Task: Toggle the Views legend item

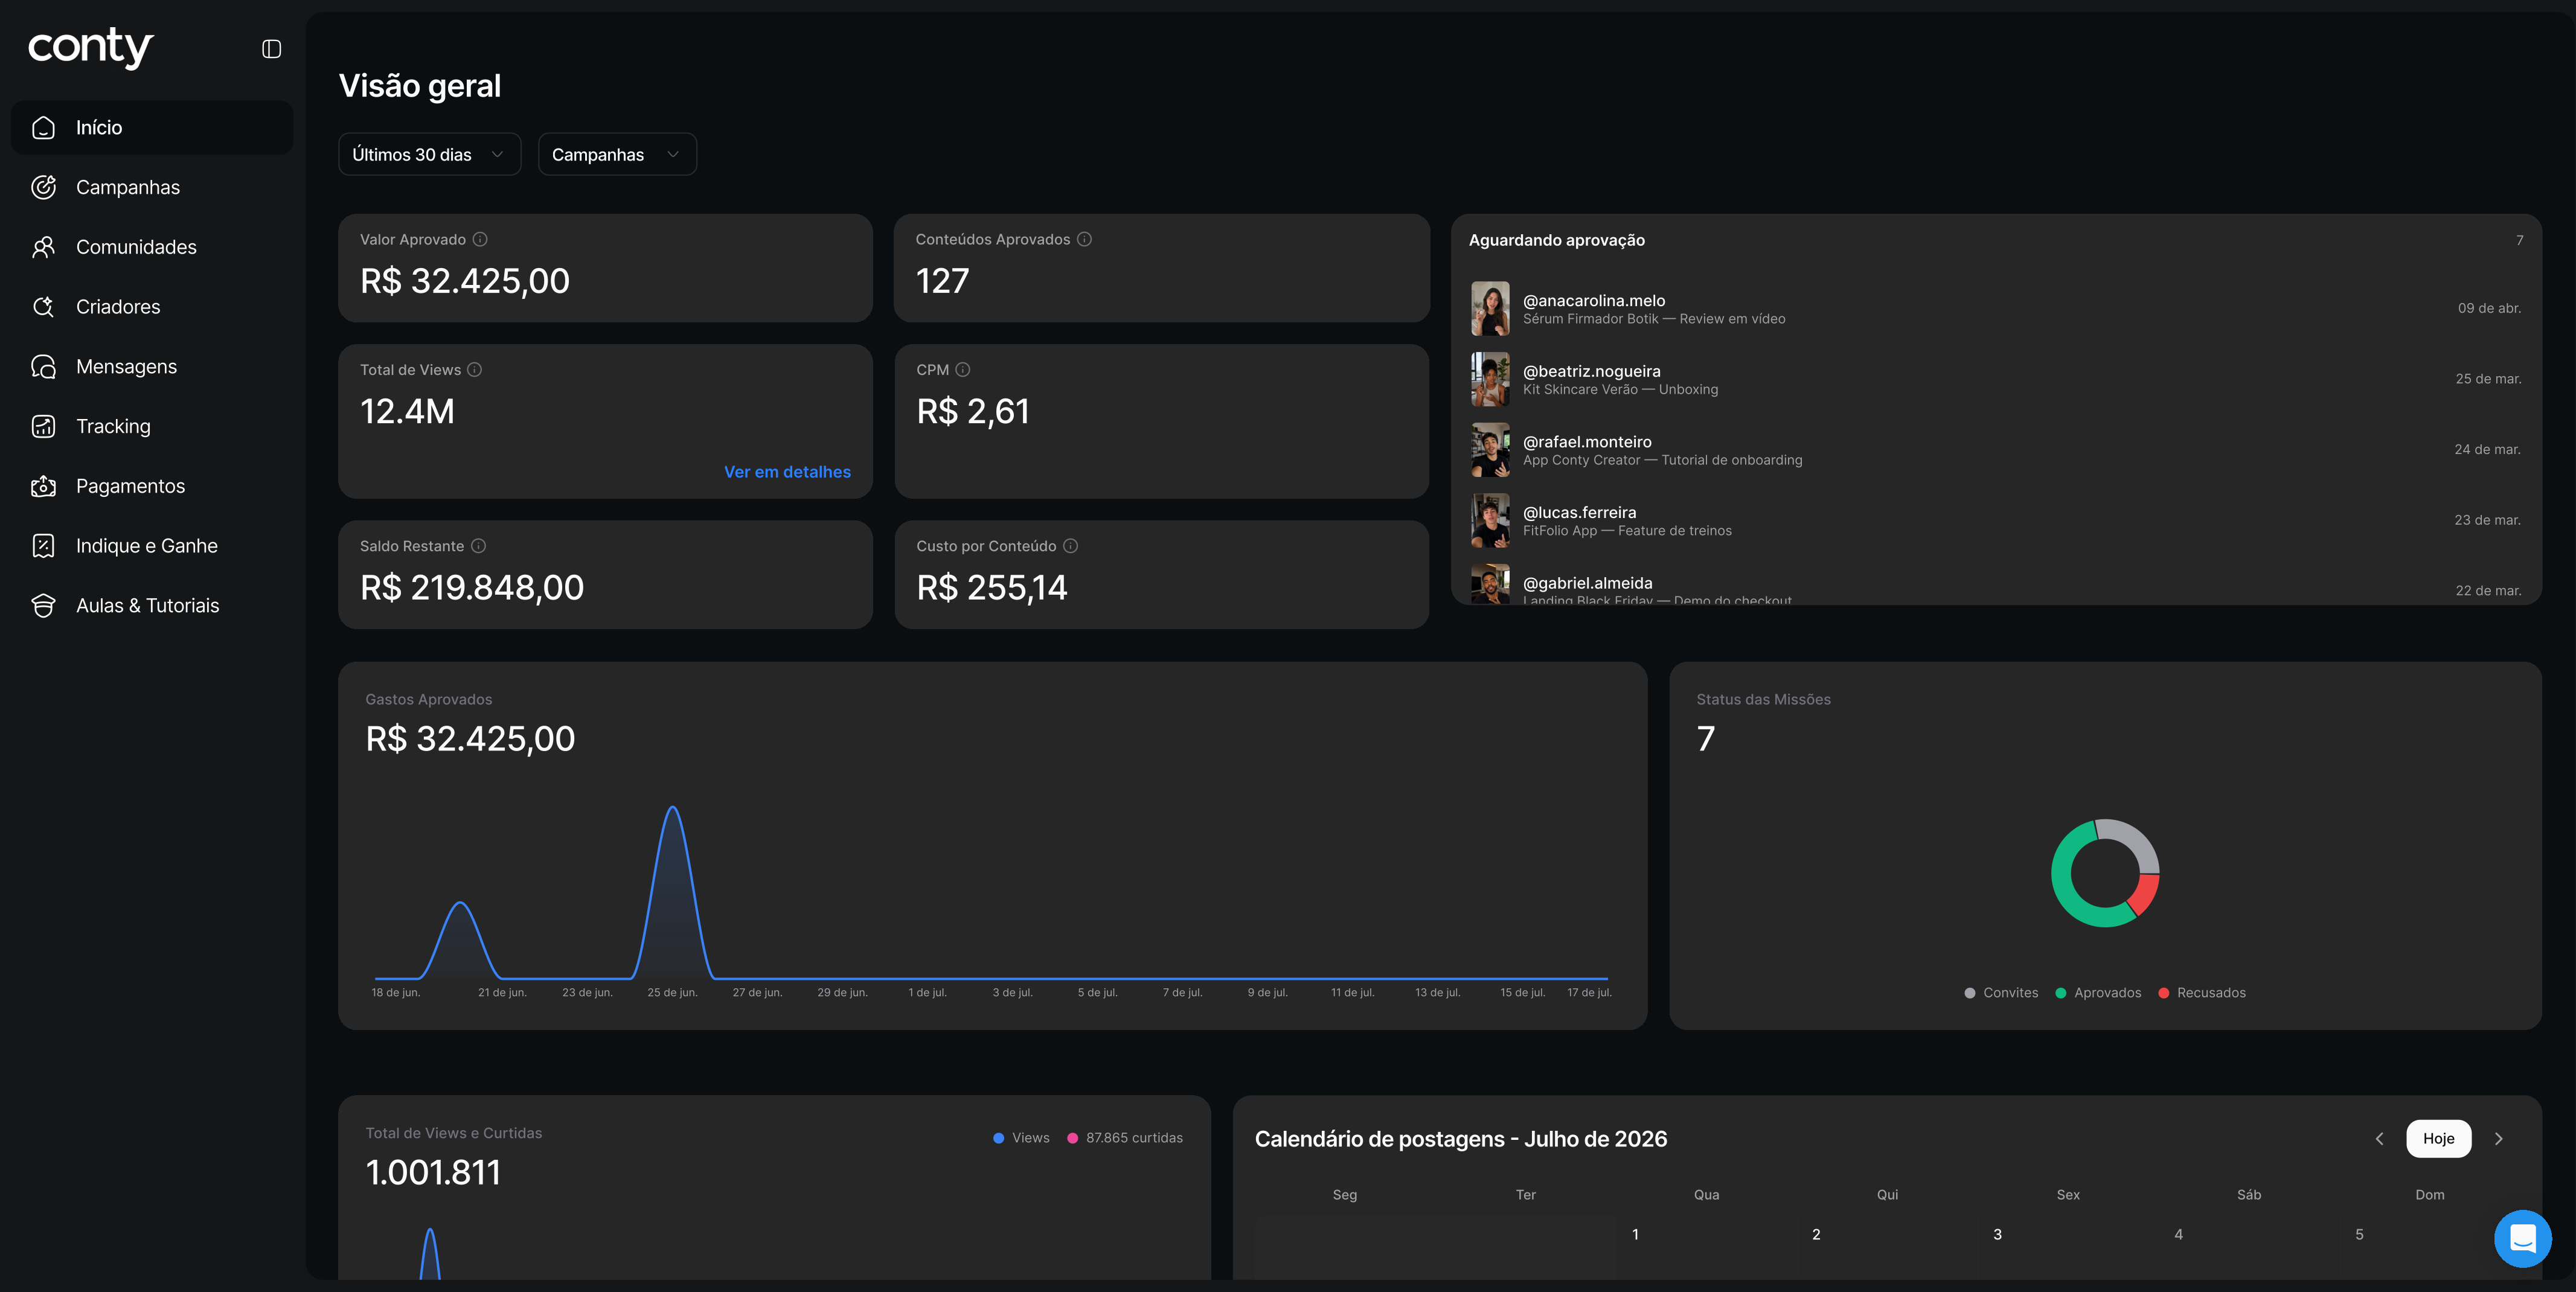Action: 1021,1138
